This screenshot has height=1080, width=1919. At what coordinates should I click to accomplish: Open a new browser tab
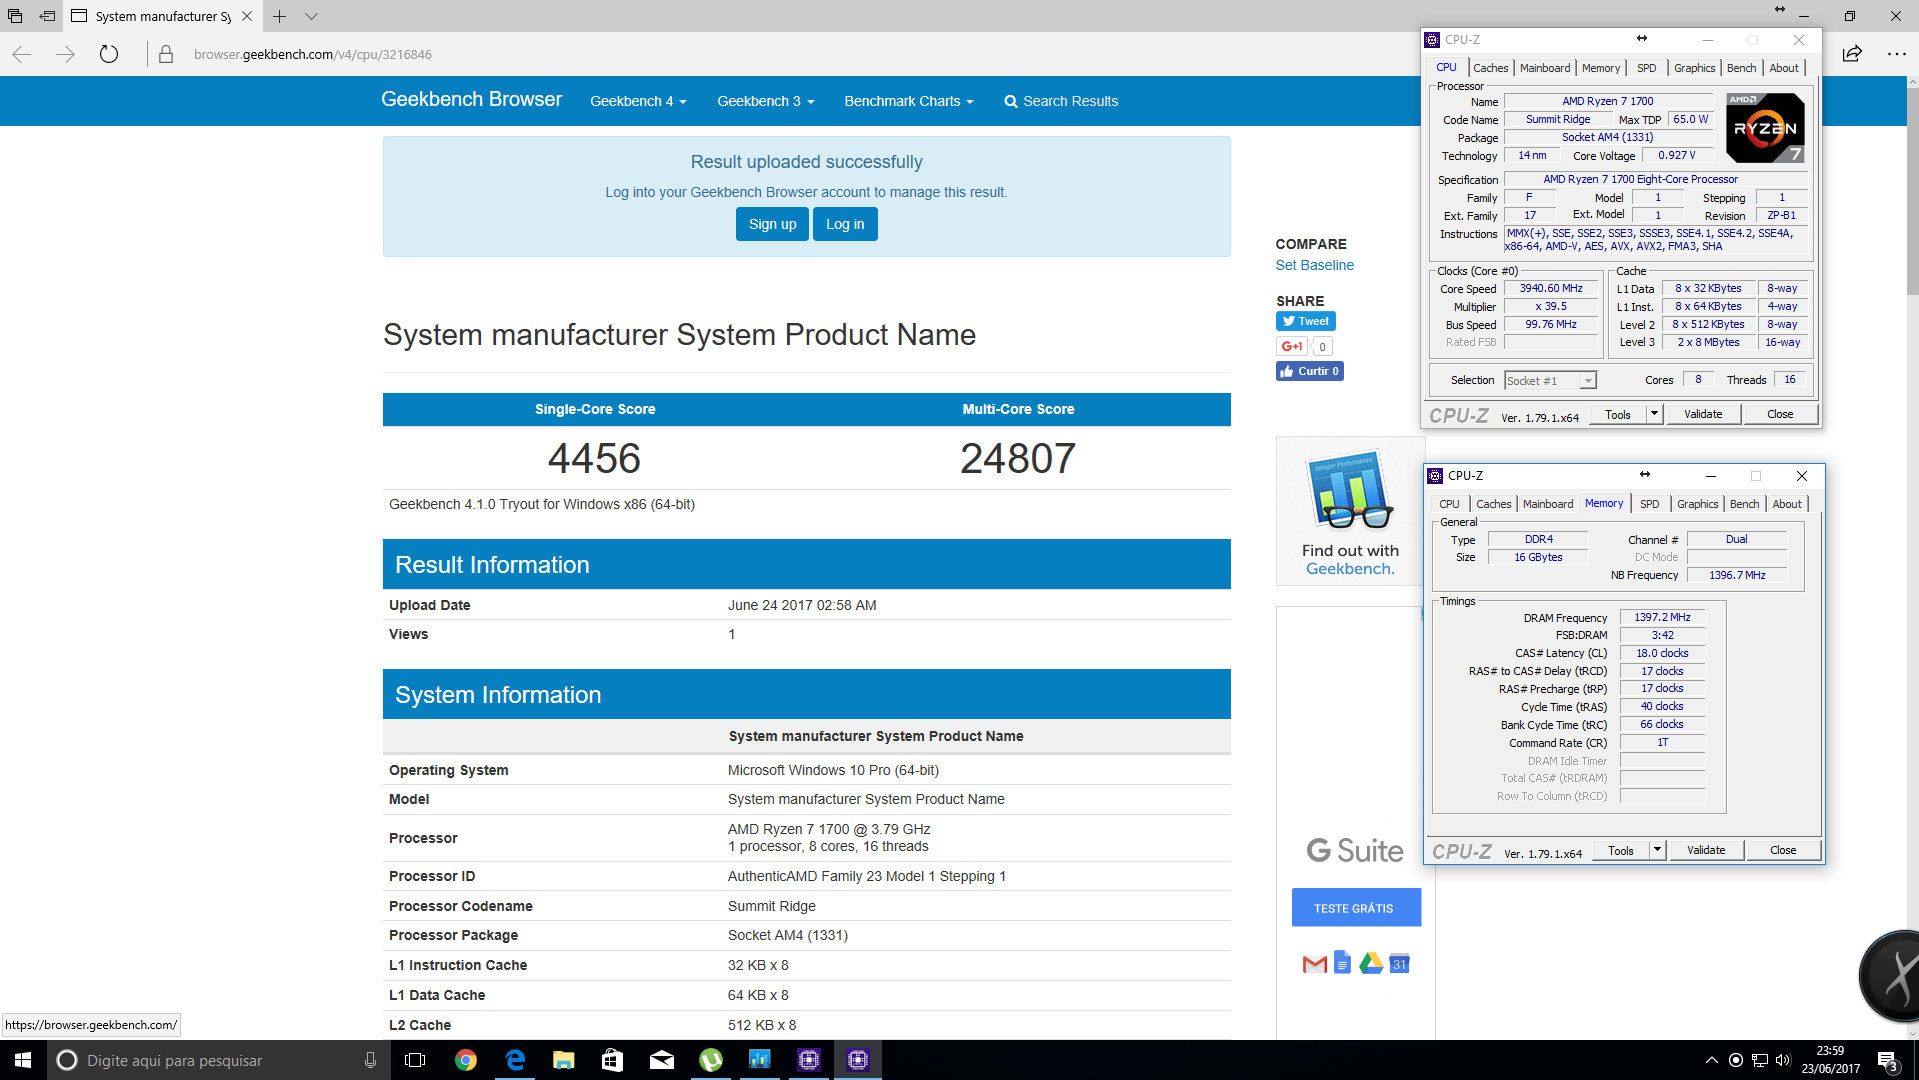280,16
